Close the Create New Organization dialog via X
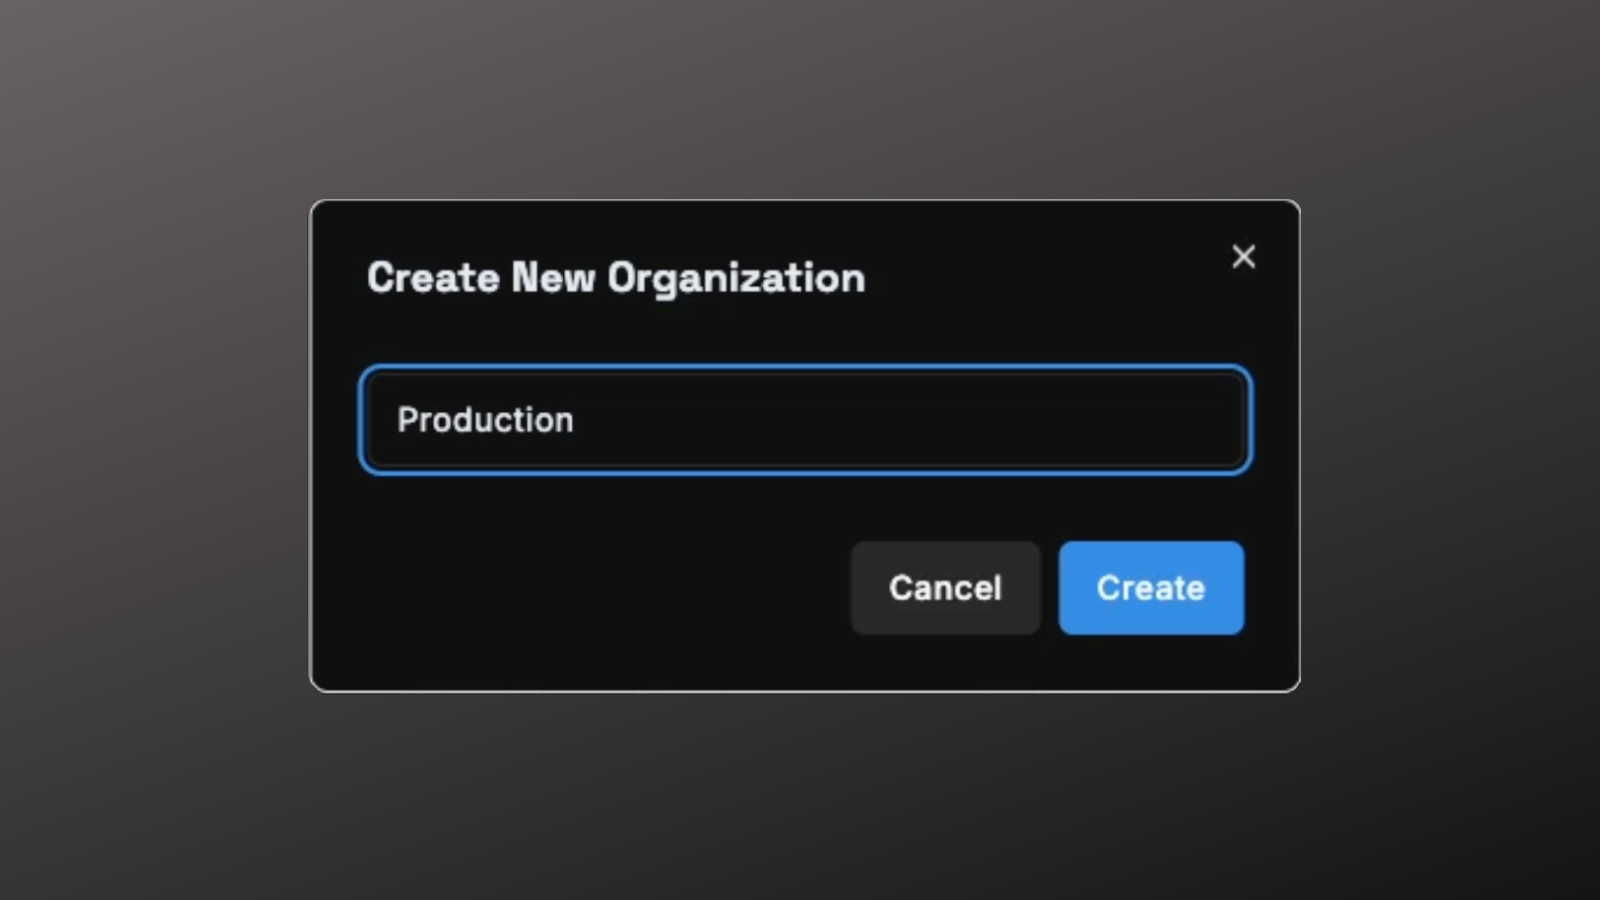Image resolution: width=1600 pixels, height=900 pixels. click(x=1243, y=257)
